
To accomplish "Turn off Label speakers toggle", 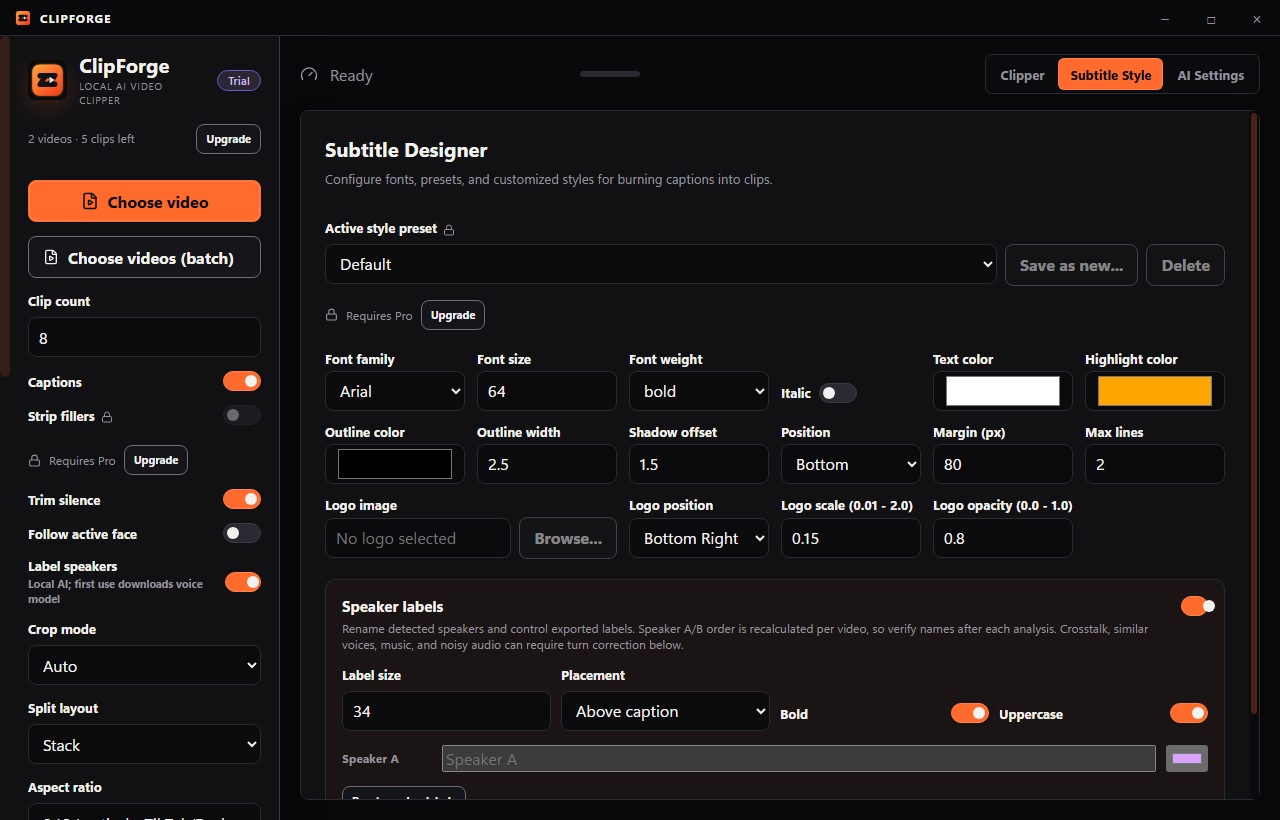I will 242,581.
